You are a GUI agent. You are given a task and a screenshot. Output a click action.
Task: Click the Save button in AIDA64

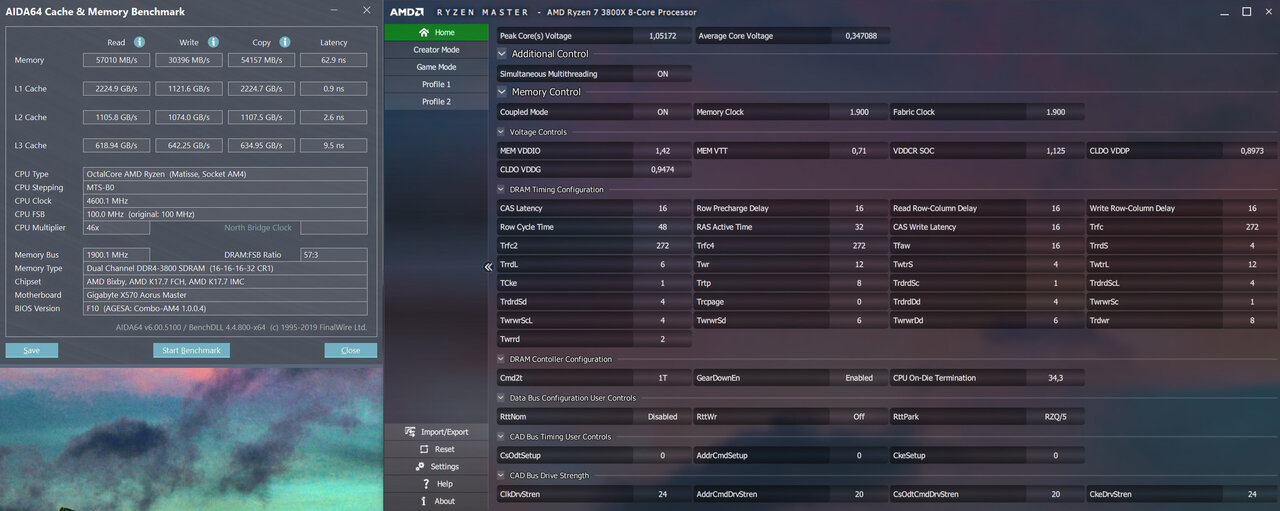tap(31, 351)
